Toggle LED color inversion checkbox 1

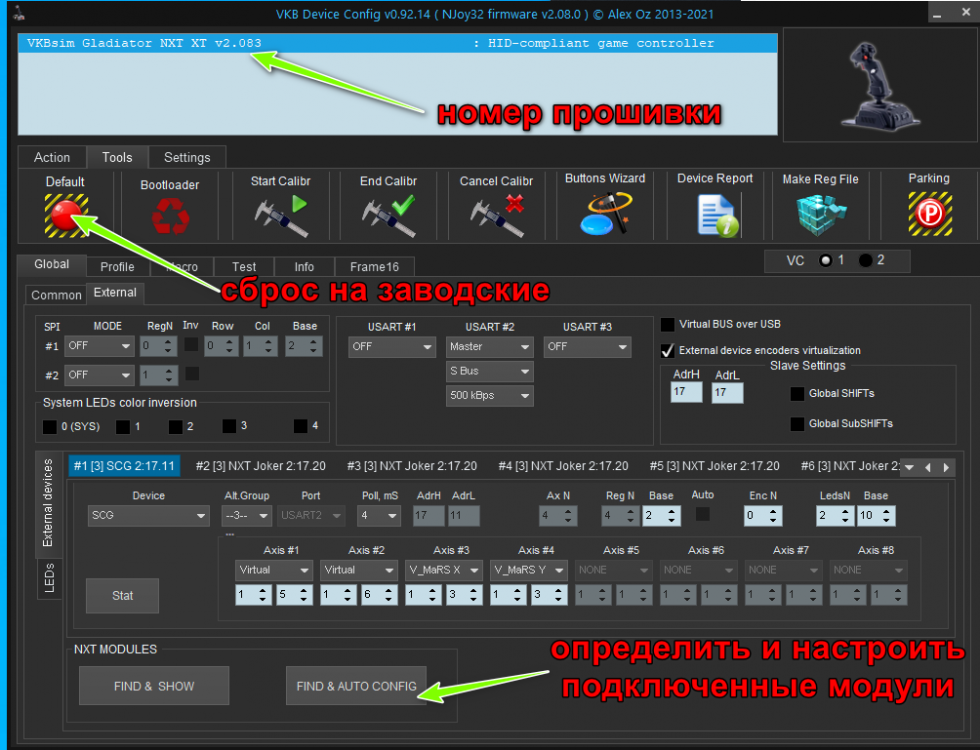click(x=123, y=427)
